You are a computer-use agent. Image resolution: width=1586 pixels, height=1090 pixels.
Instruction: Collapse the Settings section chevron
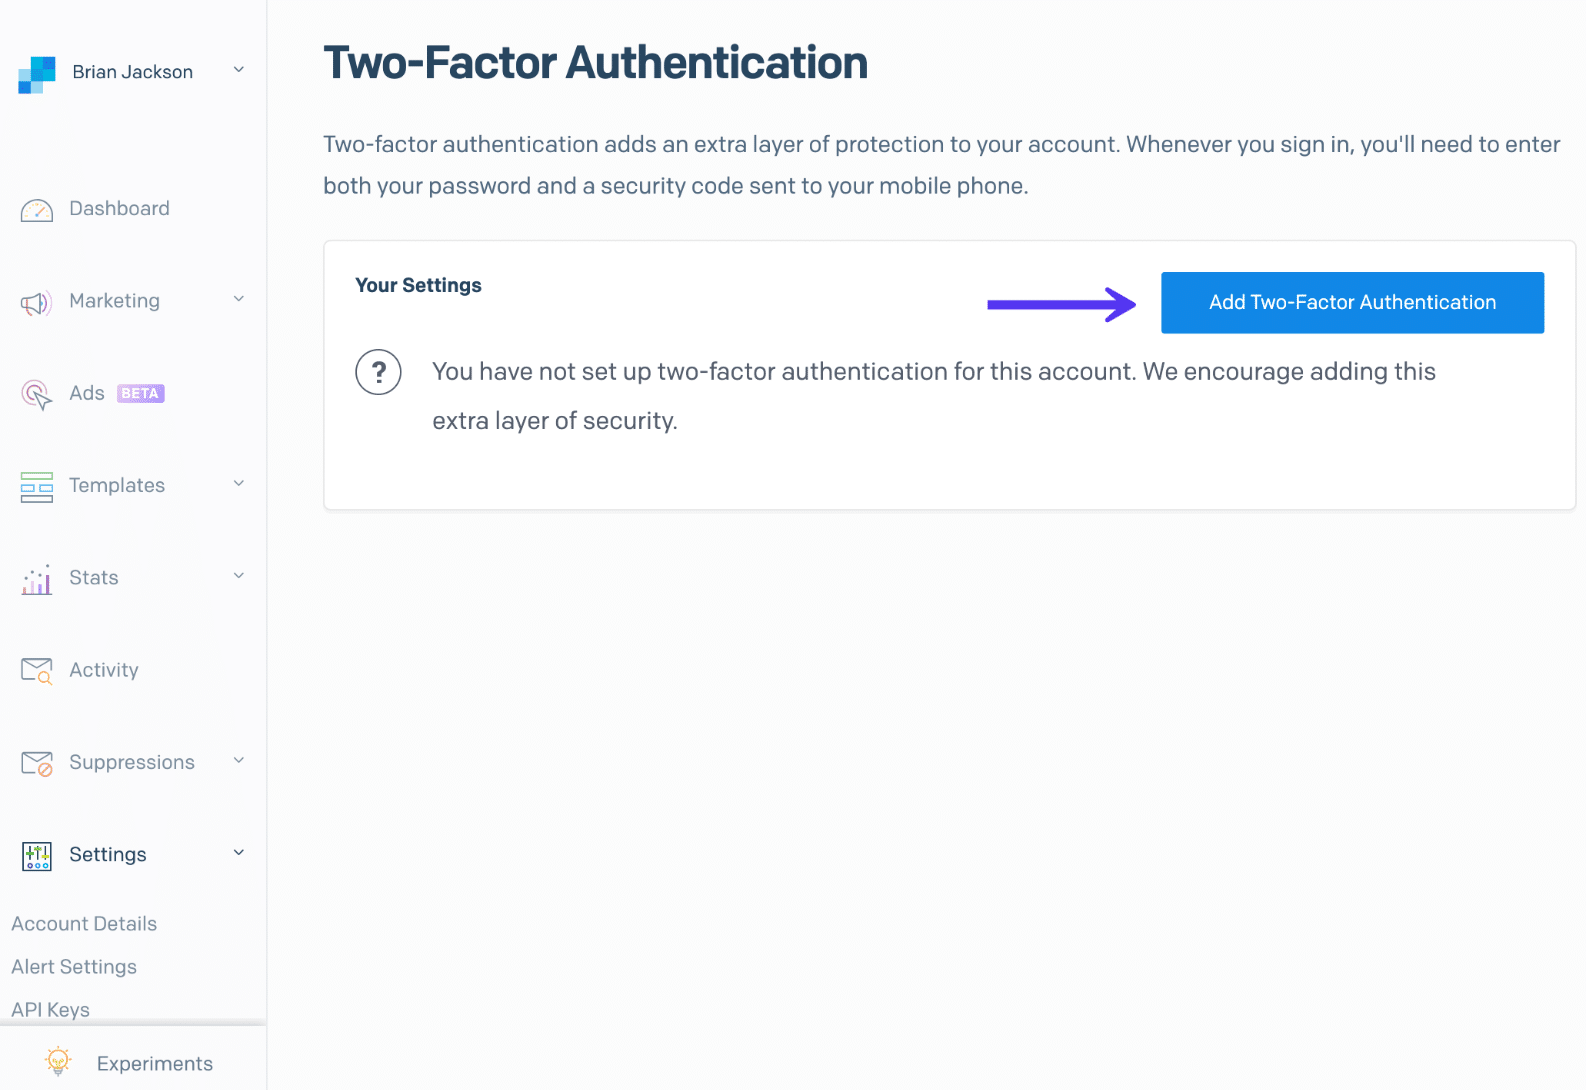point(238,852)
